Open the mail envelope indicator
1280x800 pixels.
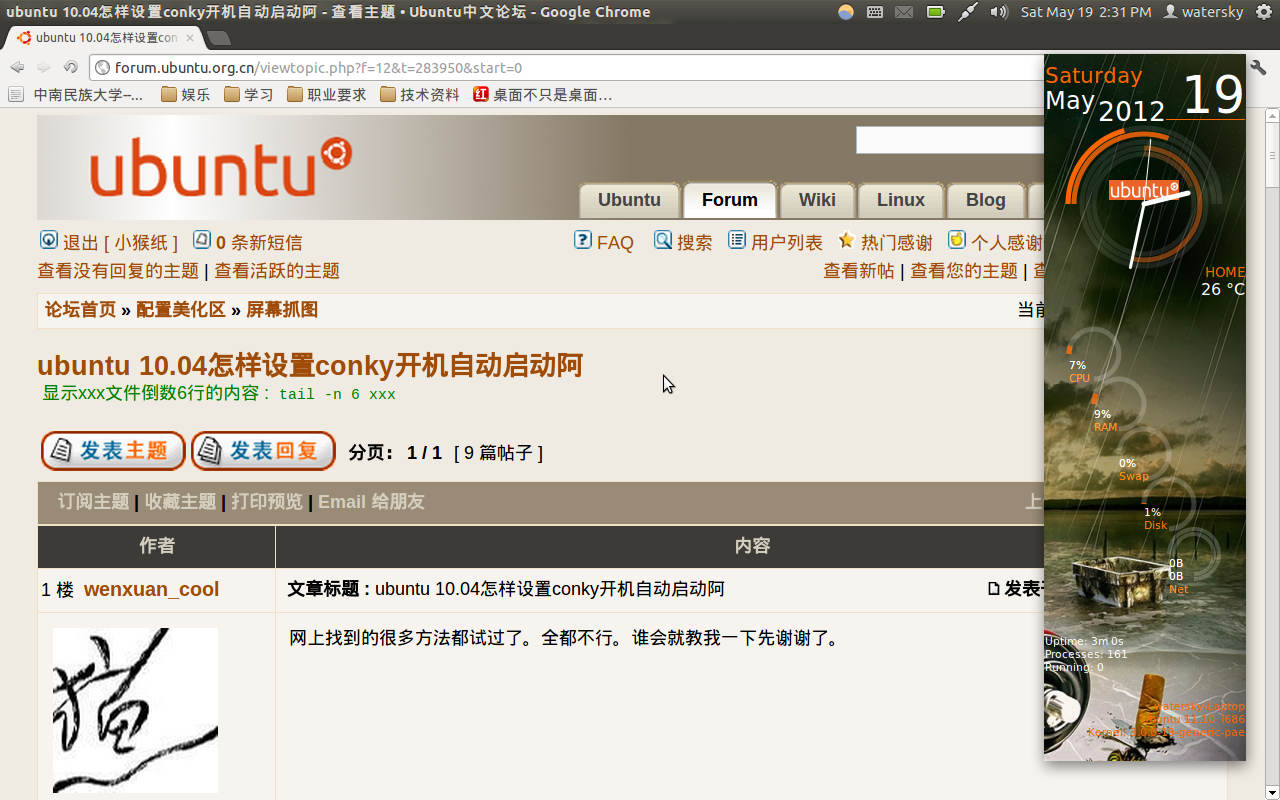pos(904,12)
